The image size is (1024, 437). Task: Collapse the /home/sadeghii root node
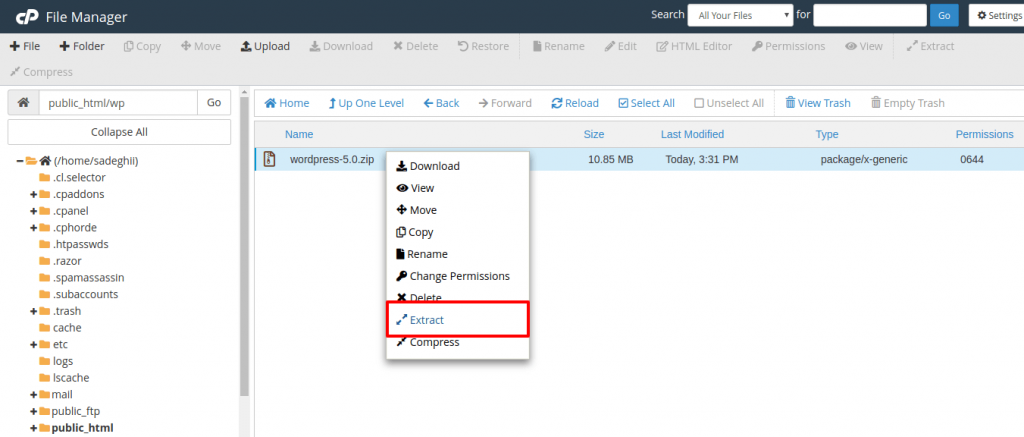20,161
